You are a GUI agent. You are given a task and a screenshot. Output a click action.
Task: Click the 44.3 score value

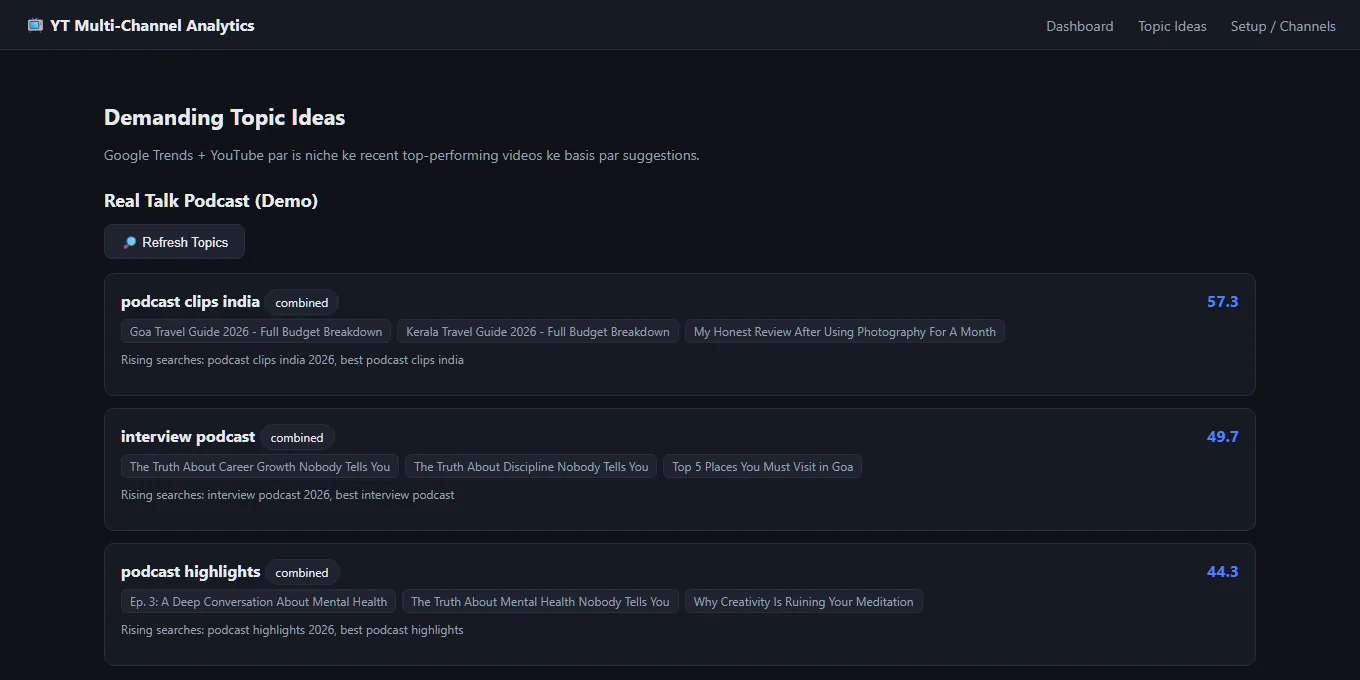[x=1222, y=571]
